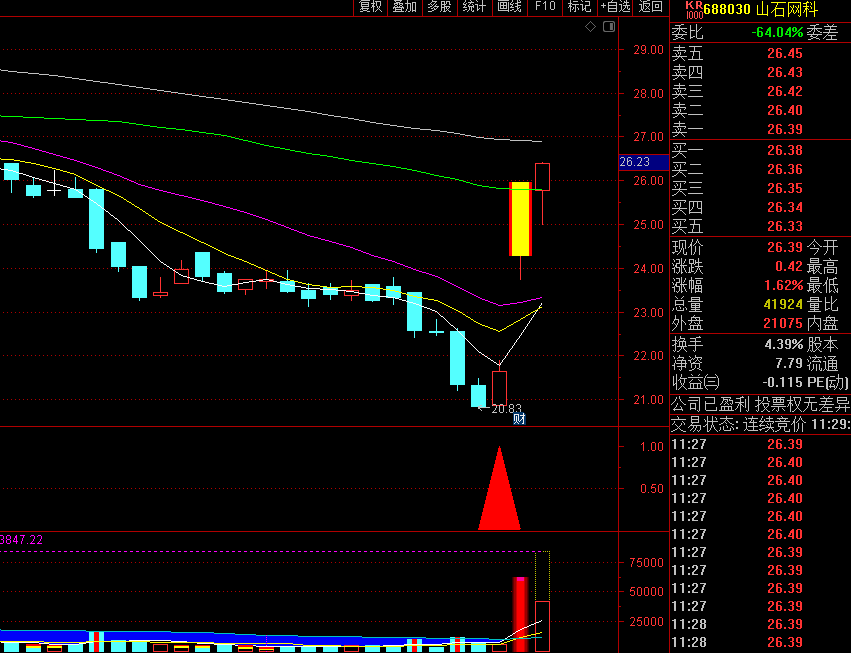Image resolution: width=851 pixels, height=653 pixels.
Task: Click the 标记 mark button
Action: 579,7
